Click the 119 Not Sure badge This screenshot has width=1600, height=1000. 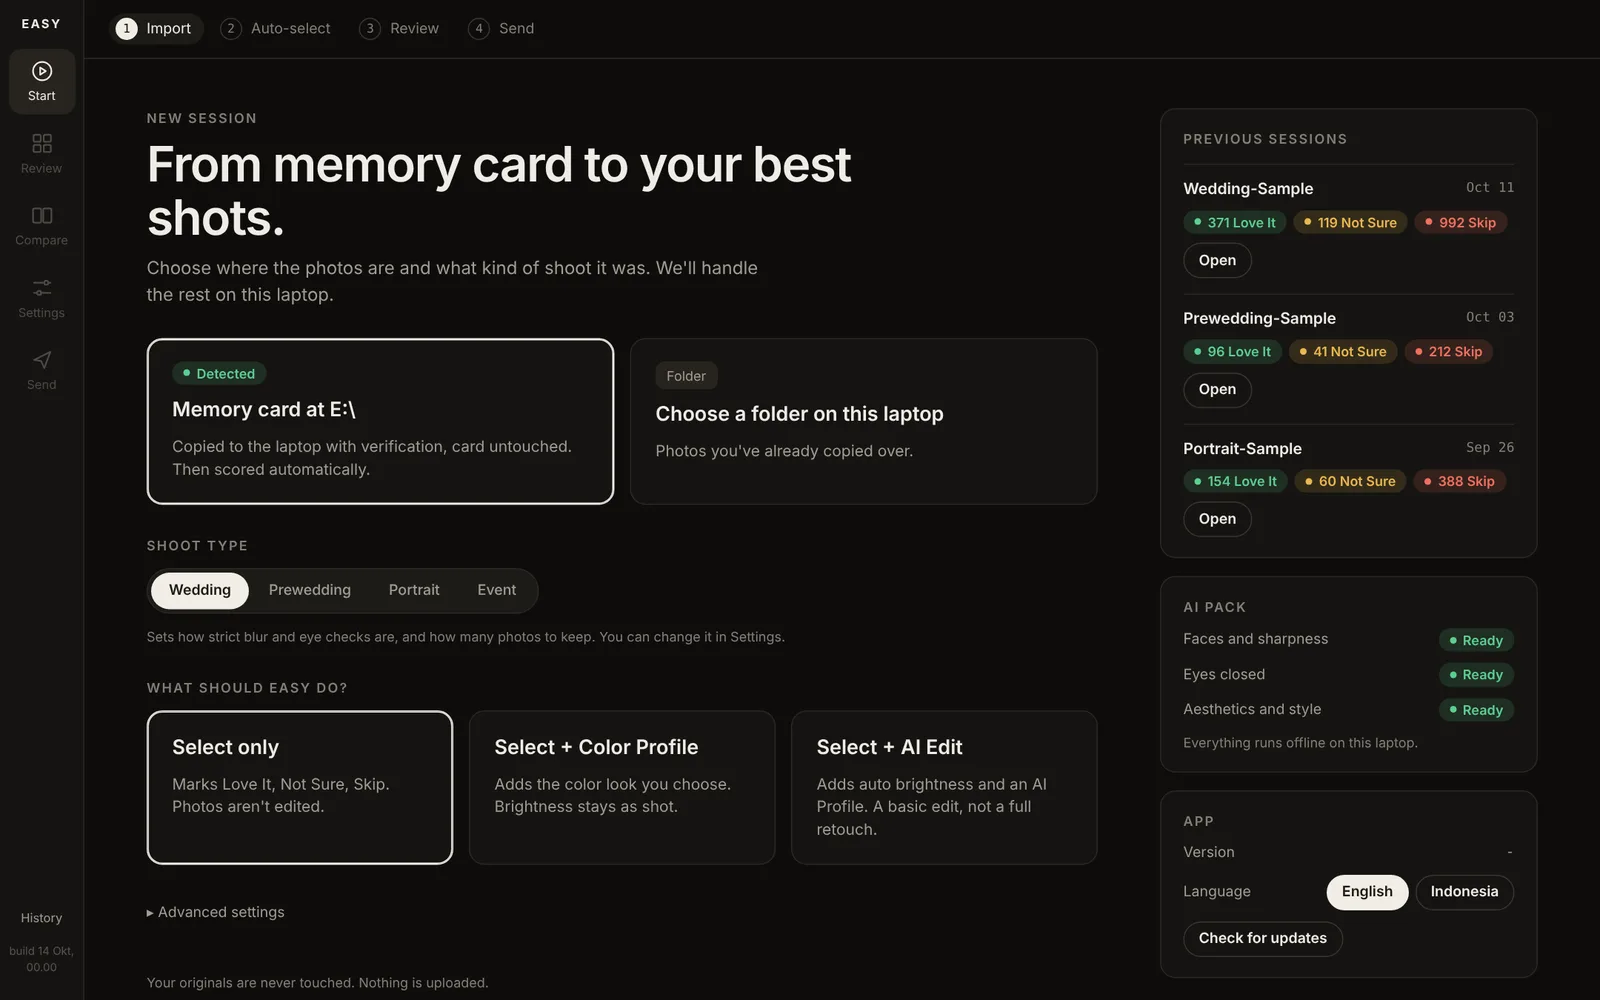[1351, 222]
